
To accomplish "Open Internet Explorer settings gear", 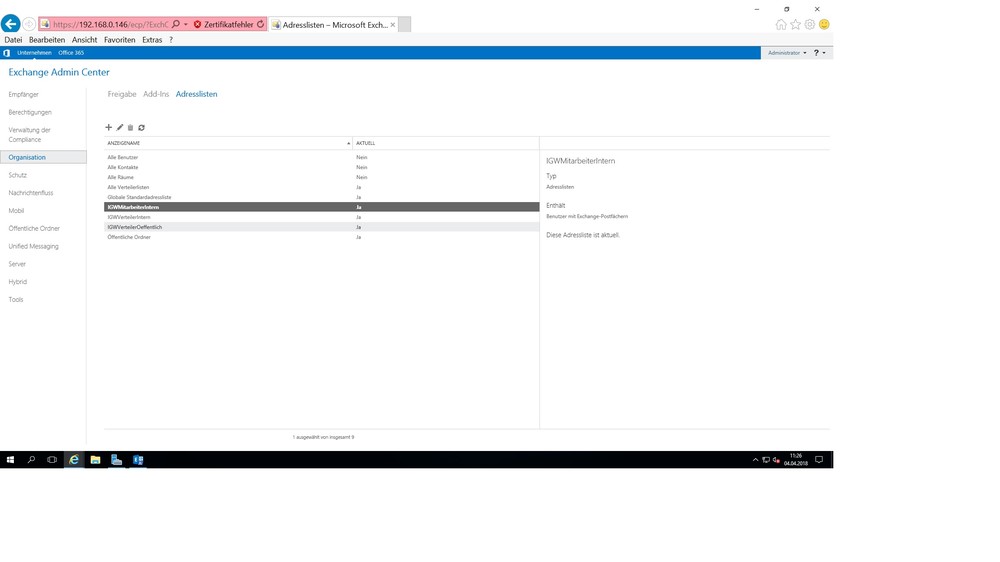I will point(810,24).
